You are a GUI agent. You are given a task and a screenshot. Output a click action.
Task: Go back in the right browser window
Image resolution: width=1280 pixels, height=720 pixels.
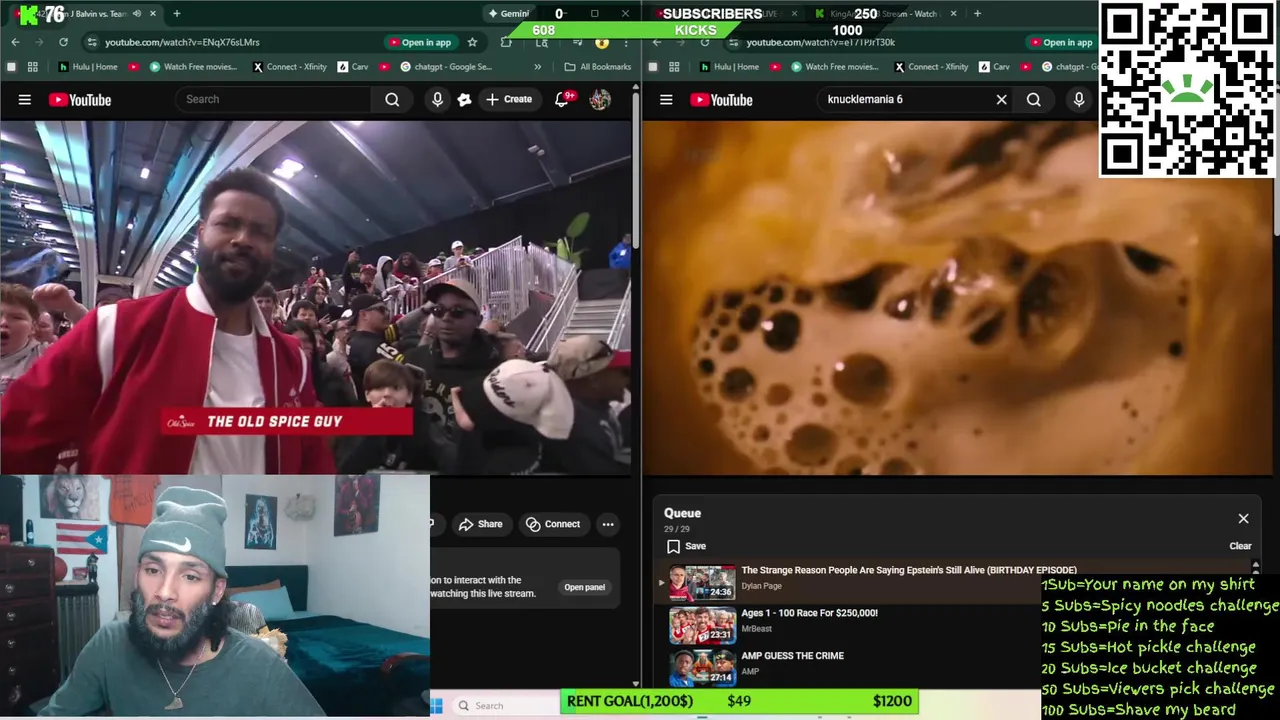click(657, 42)
